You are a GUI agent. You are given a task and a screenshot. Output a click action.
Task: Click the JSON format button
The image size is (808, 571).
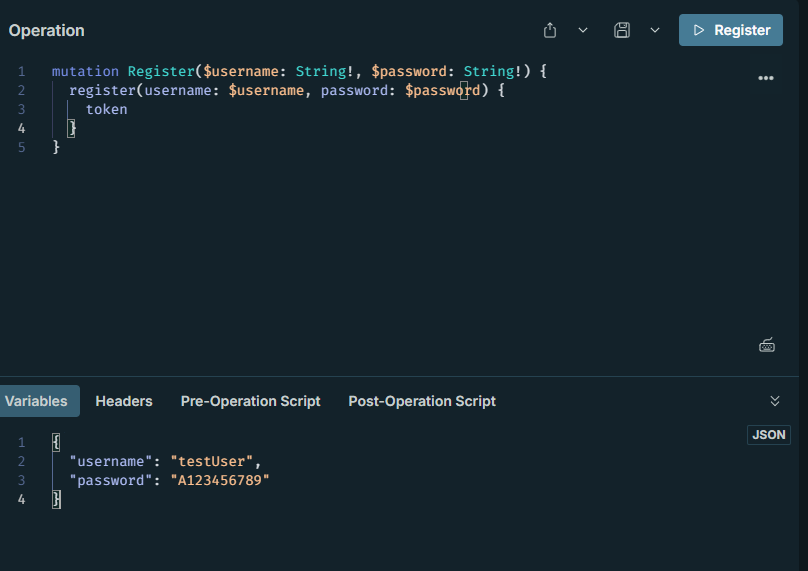pyautogui.click(x=768, y=434)
